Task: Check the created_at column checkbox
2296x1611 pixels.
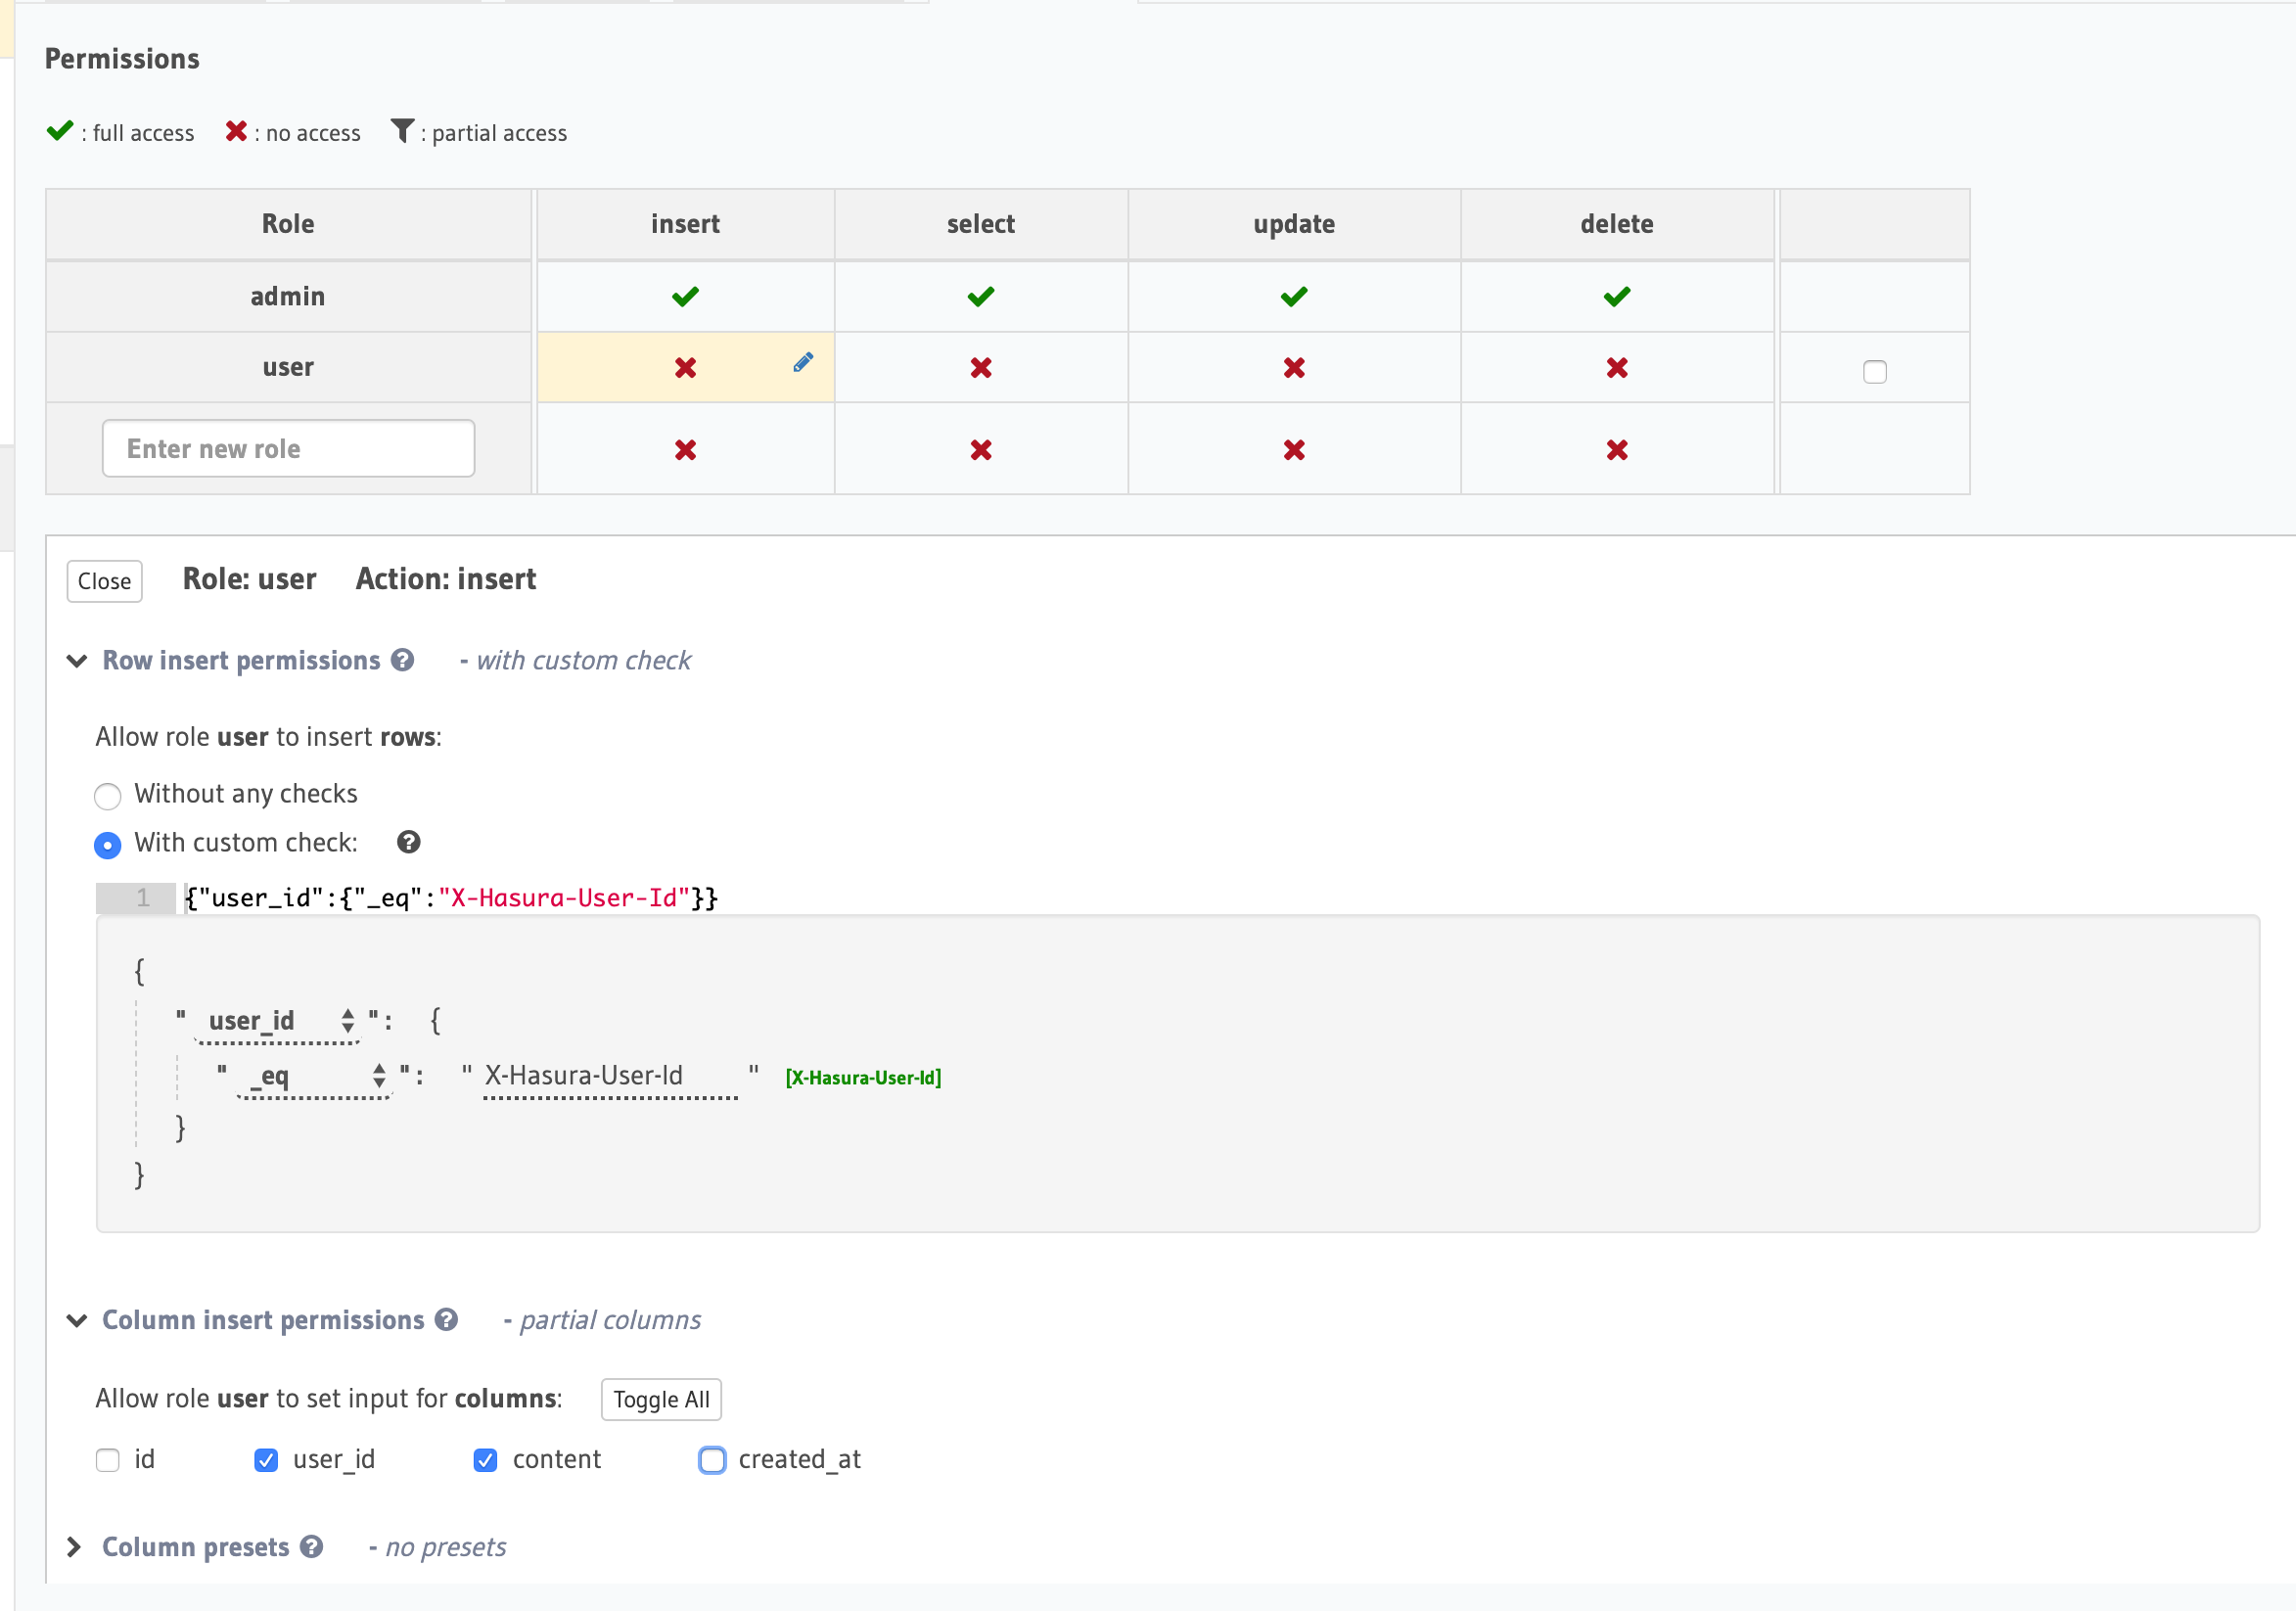Action: pos(712,1460)
